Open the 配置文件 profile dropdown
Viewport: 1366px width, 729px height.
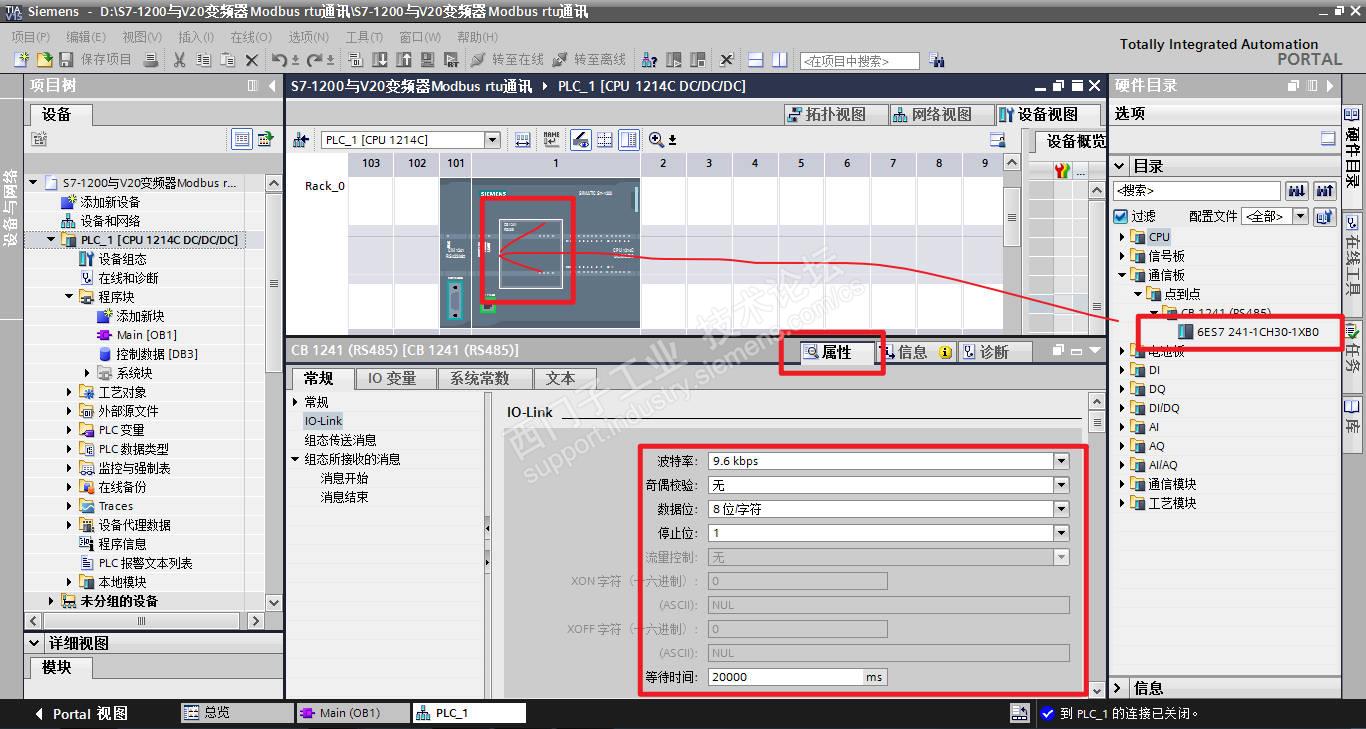pos(1301,216)
